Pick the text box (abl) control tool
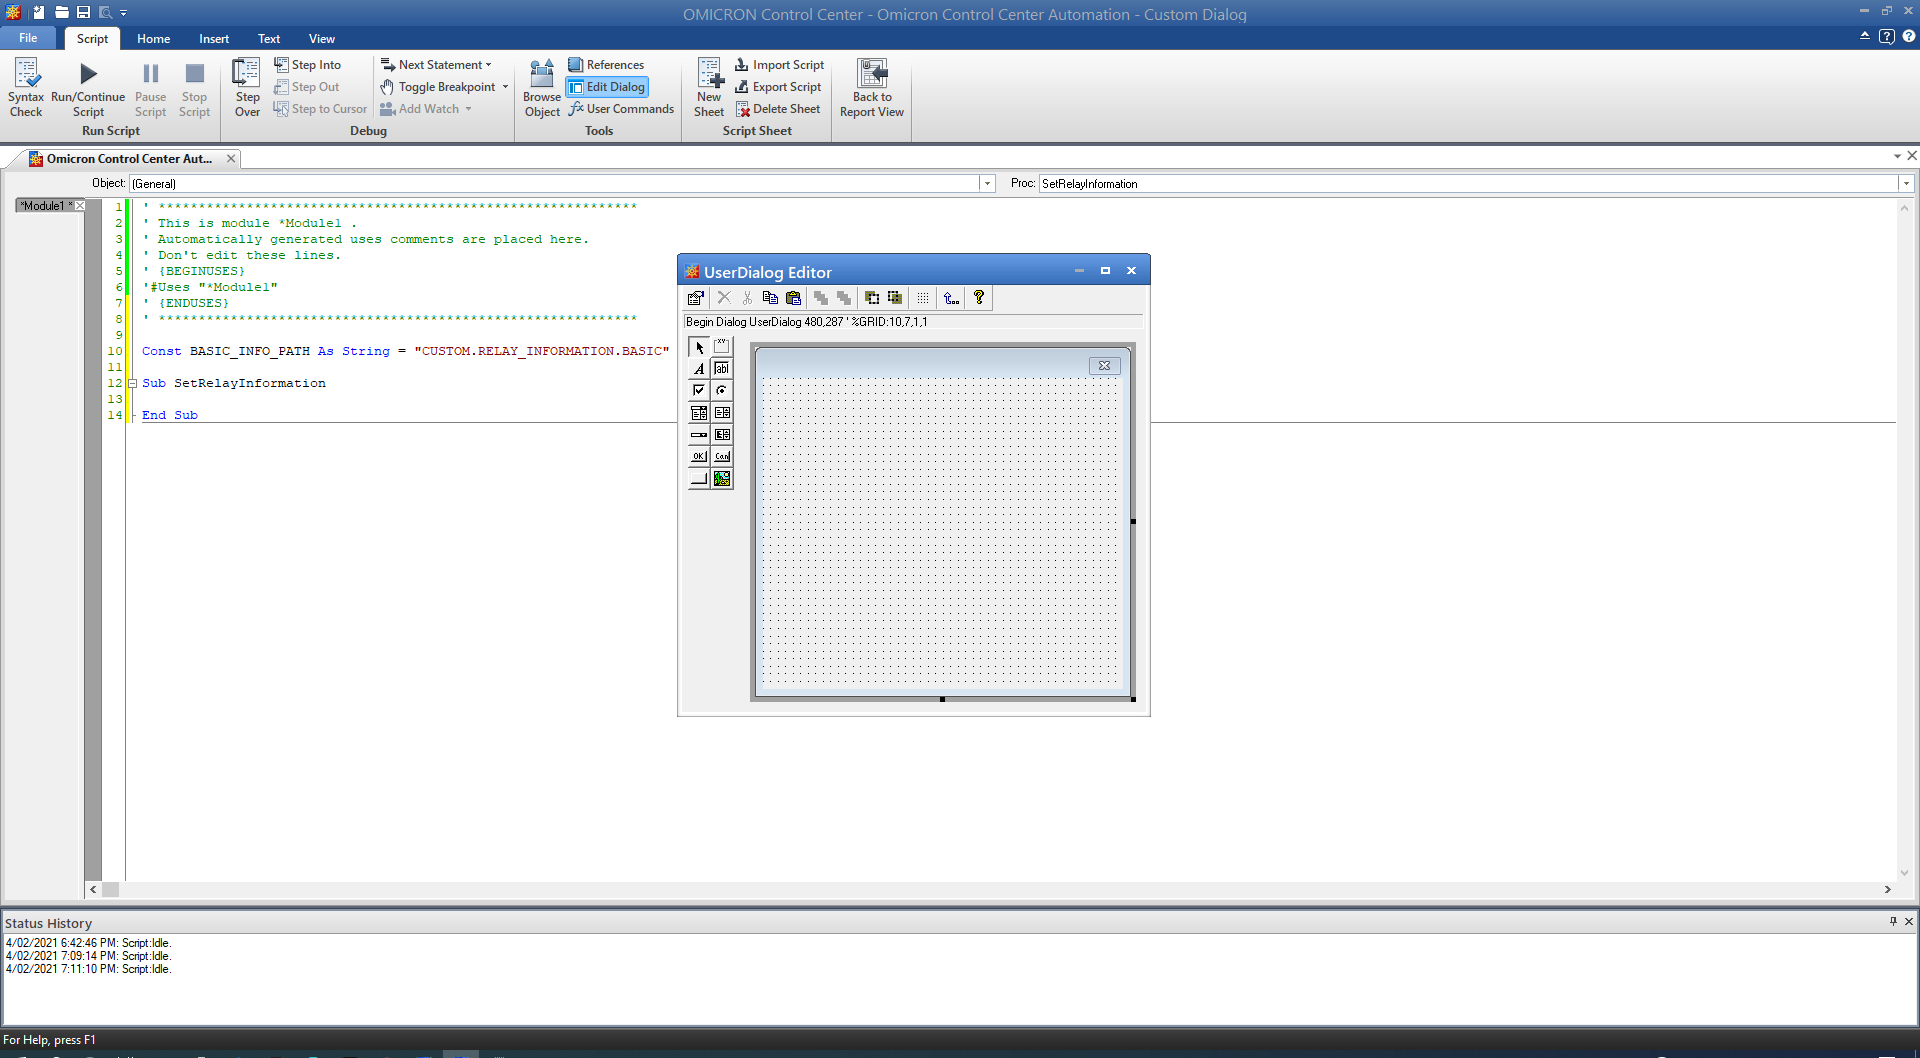Image resolution: width=1920 pixels, height=1058 pixels. point(722,368)
